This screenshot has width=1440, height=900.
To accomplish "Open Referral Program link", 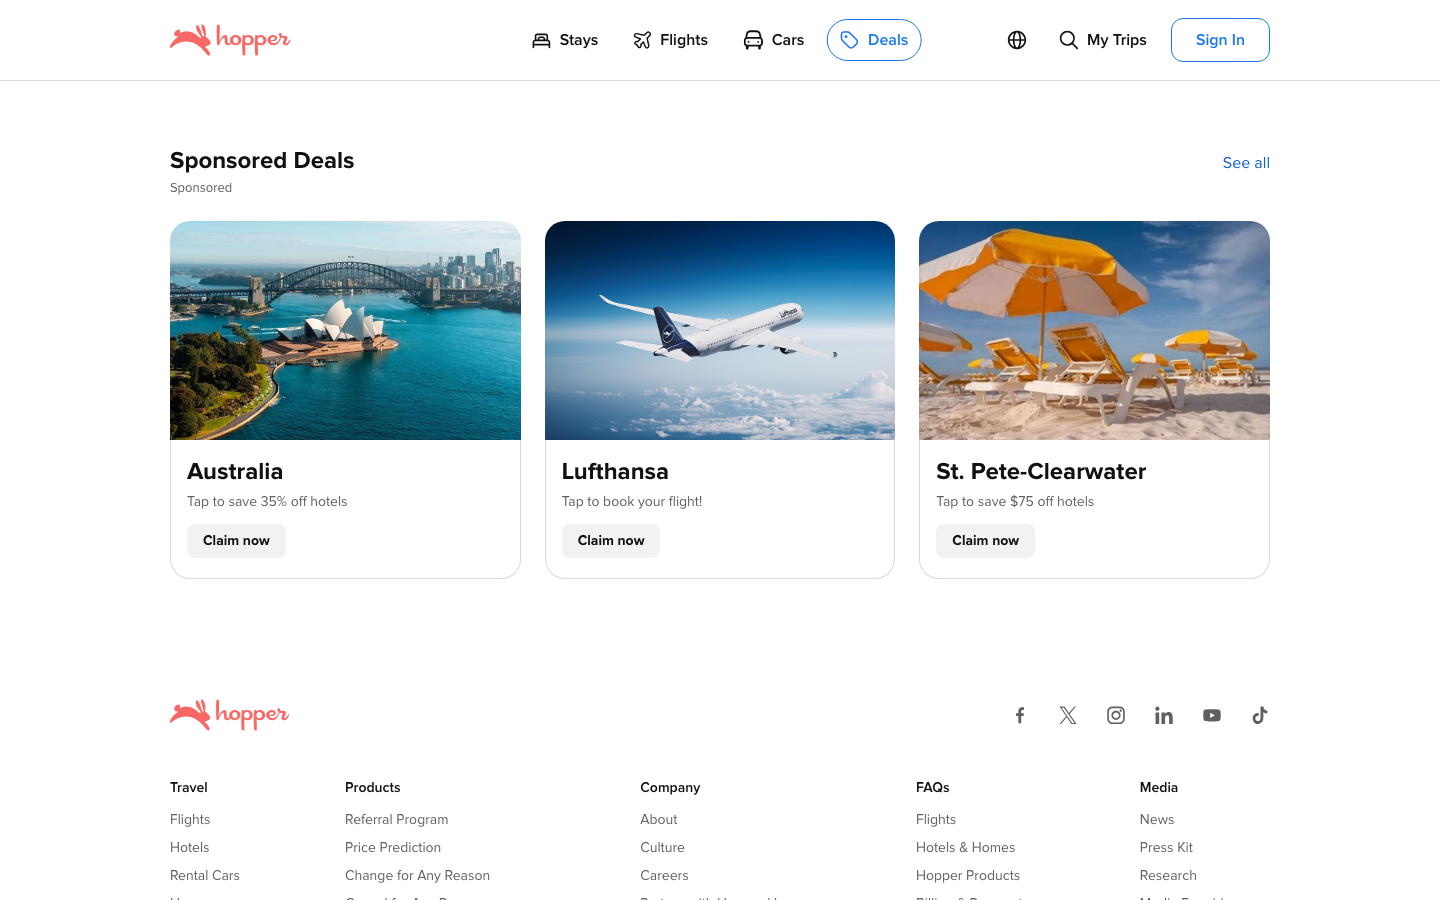I will (396, 819).
